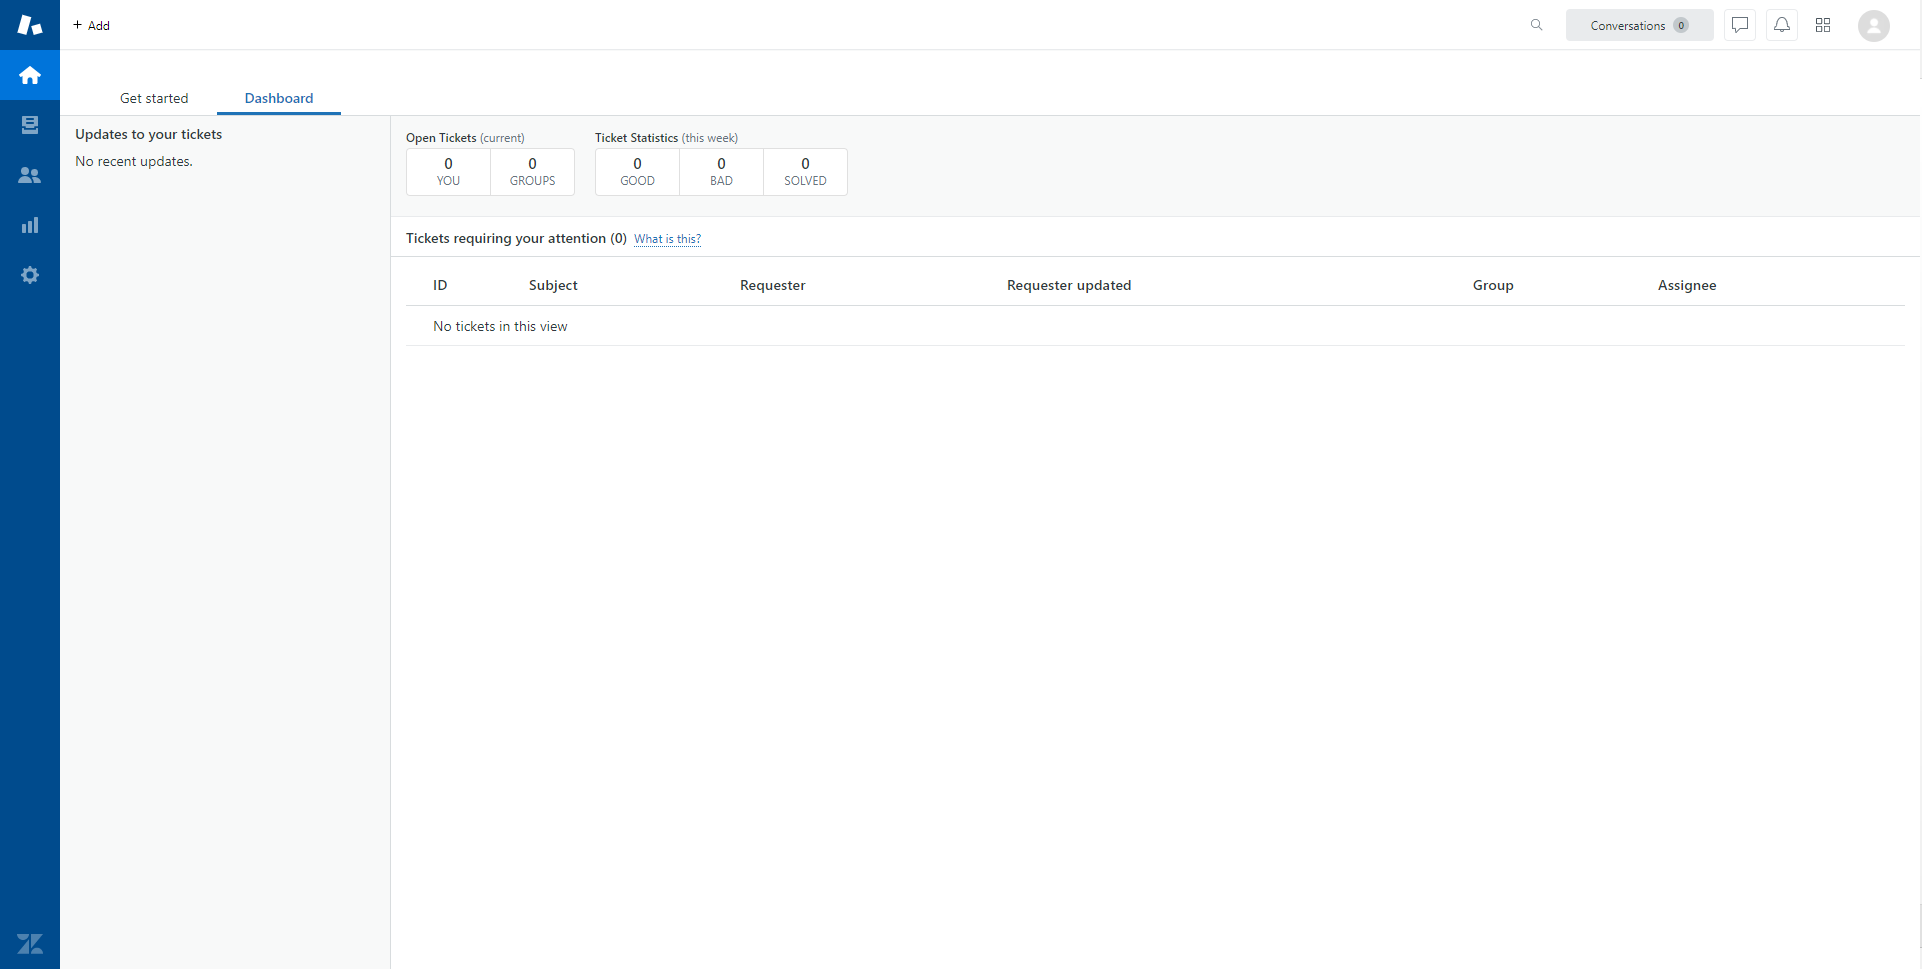Sort by Requester updated column header

coord(1069,285)
